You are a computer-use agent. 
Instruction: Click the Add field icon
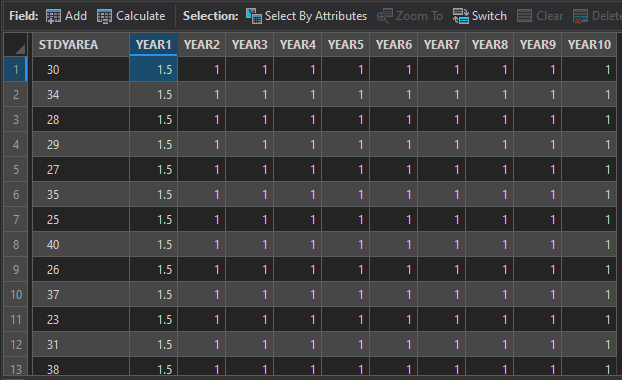[x=53, y=16]
